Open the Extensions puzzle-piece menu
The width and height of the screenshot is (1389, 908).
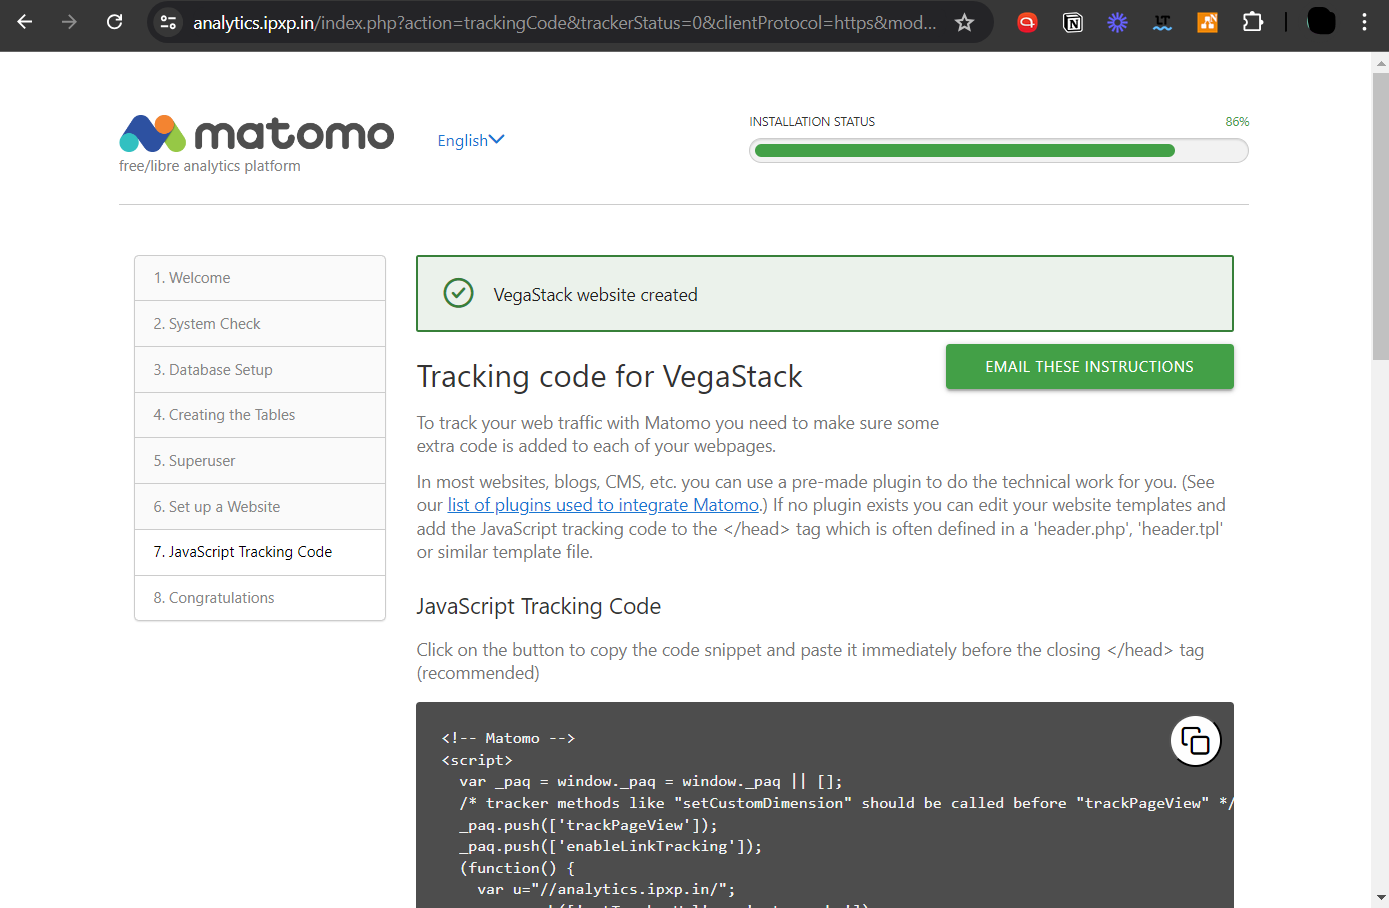1253,22
